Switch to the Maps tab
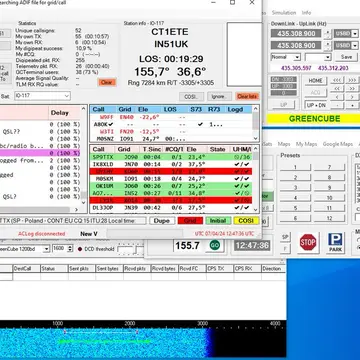Viewport: 360px width, 360px height. [284, 144]
